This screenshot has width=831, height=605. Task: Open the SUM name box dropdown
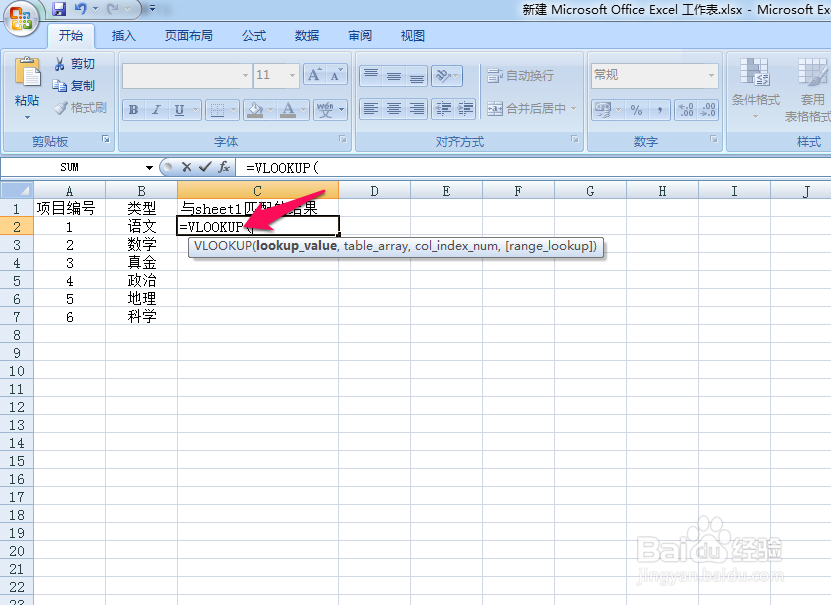pos(149,168)
